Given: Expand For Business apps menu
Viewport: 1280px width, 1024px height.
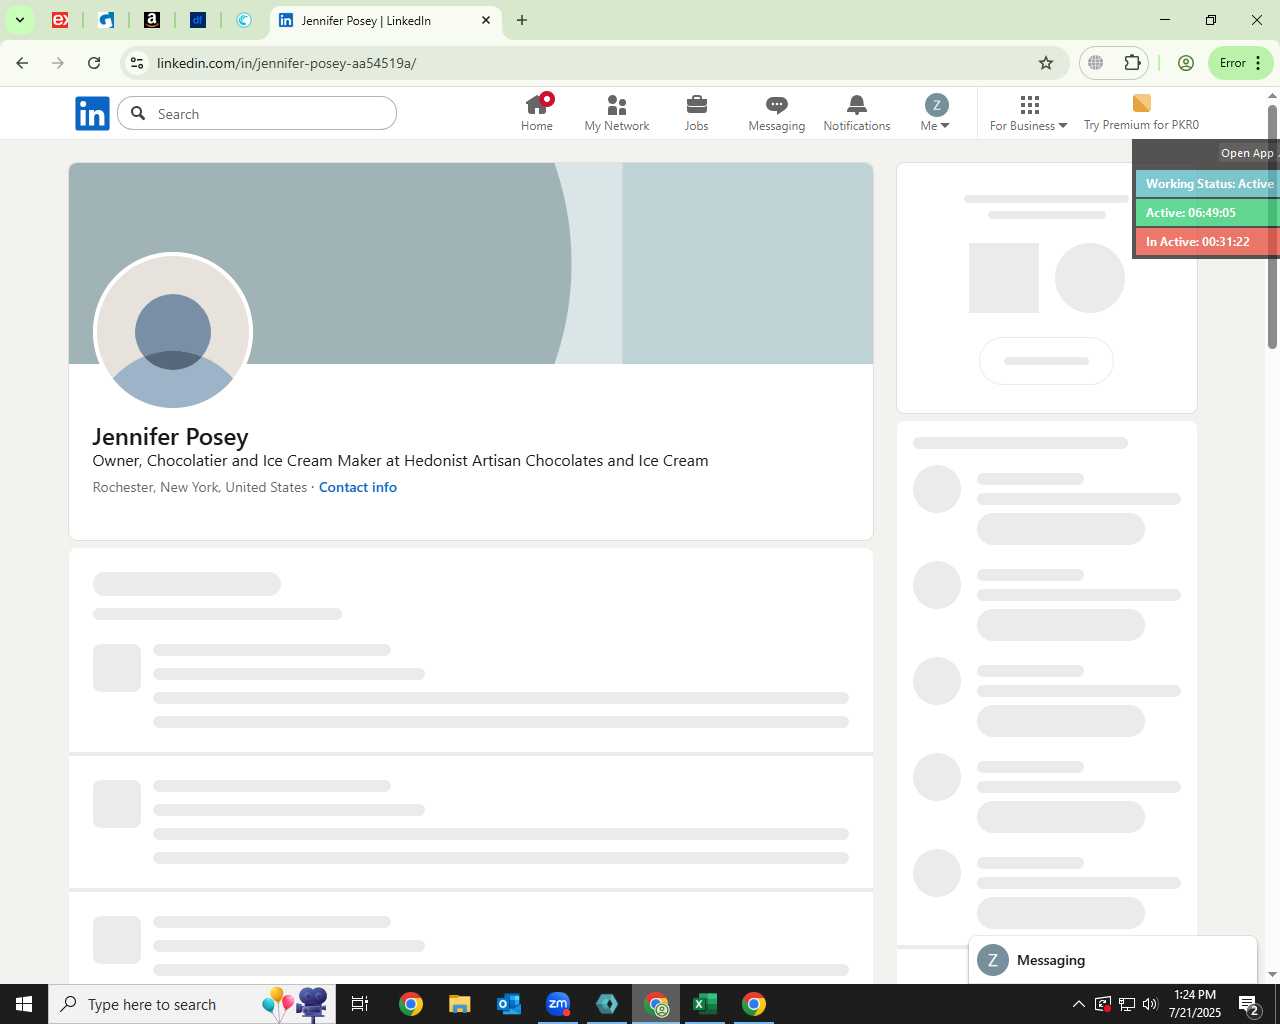Looking at the screenshot, I should (x=1029, y=113).
